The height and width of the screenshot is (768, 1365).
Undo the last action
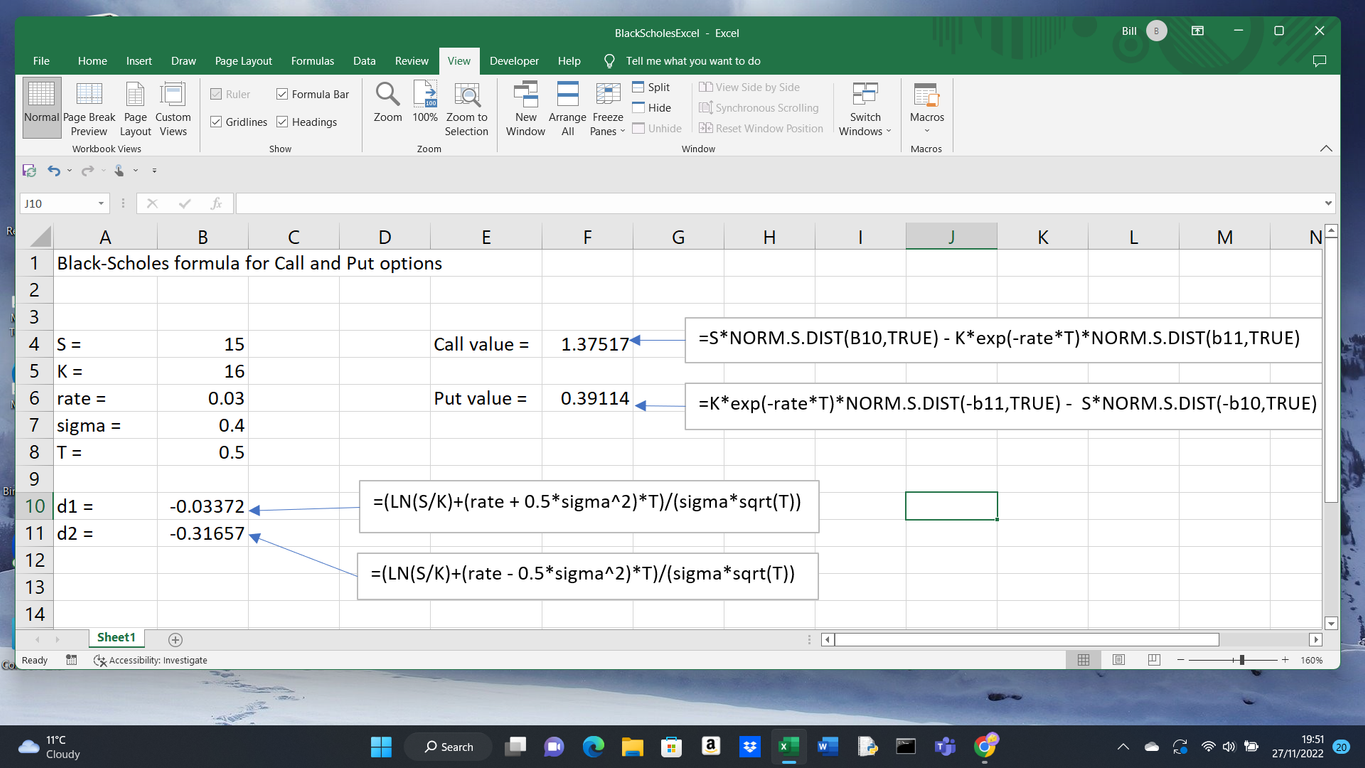pyautogui.click(x=53, y=171)
